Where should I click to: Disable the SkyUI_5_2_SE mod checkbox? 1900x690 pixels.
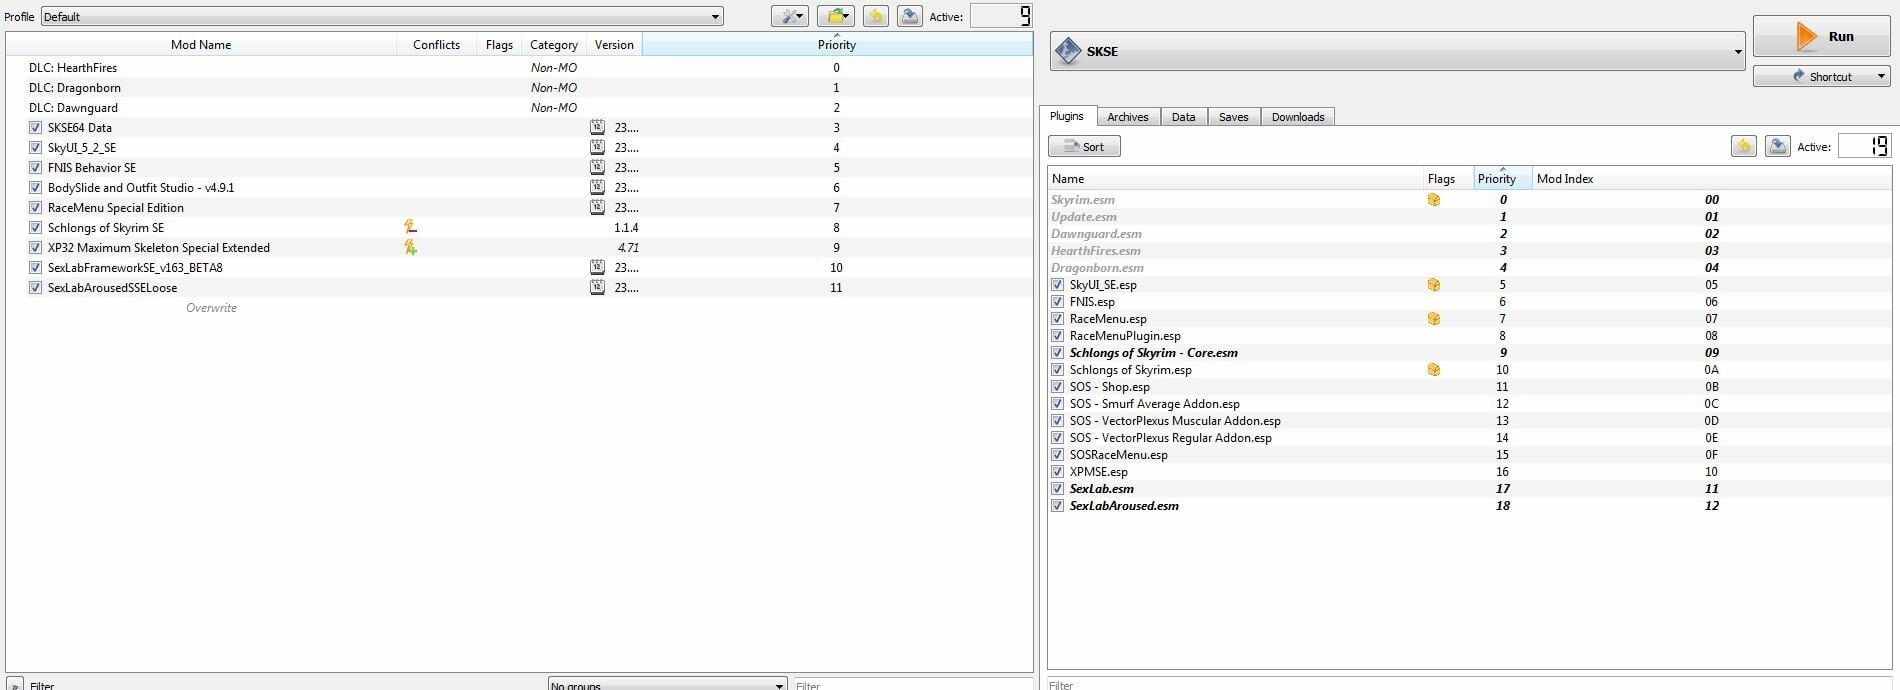pos(36,147)
